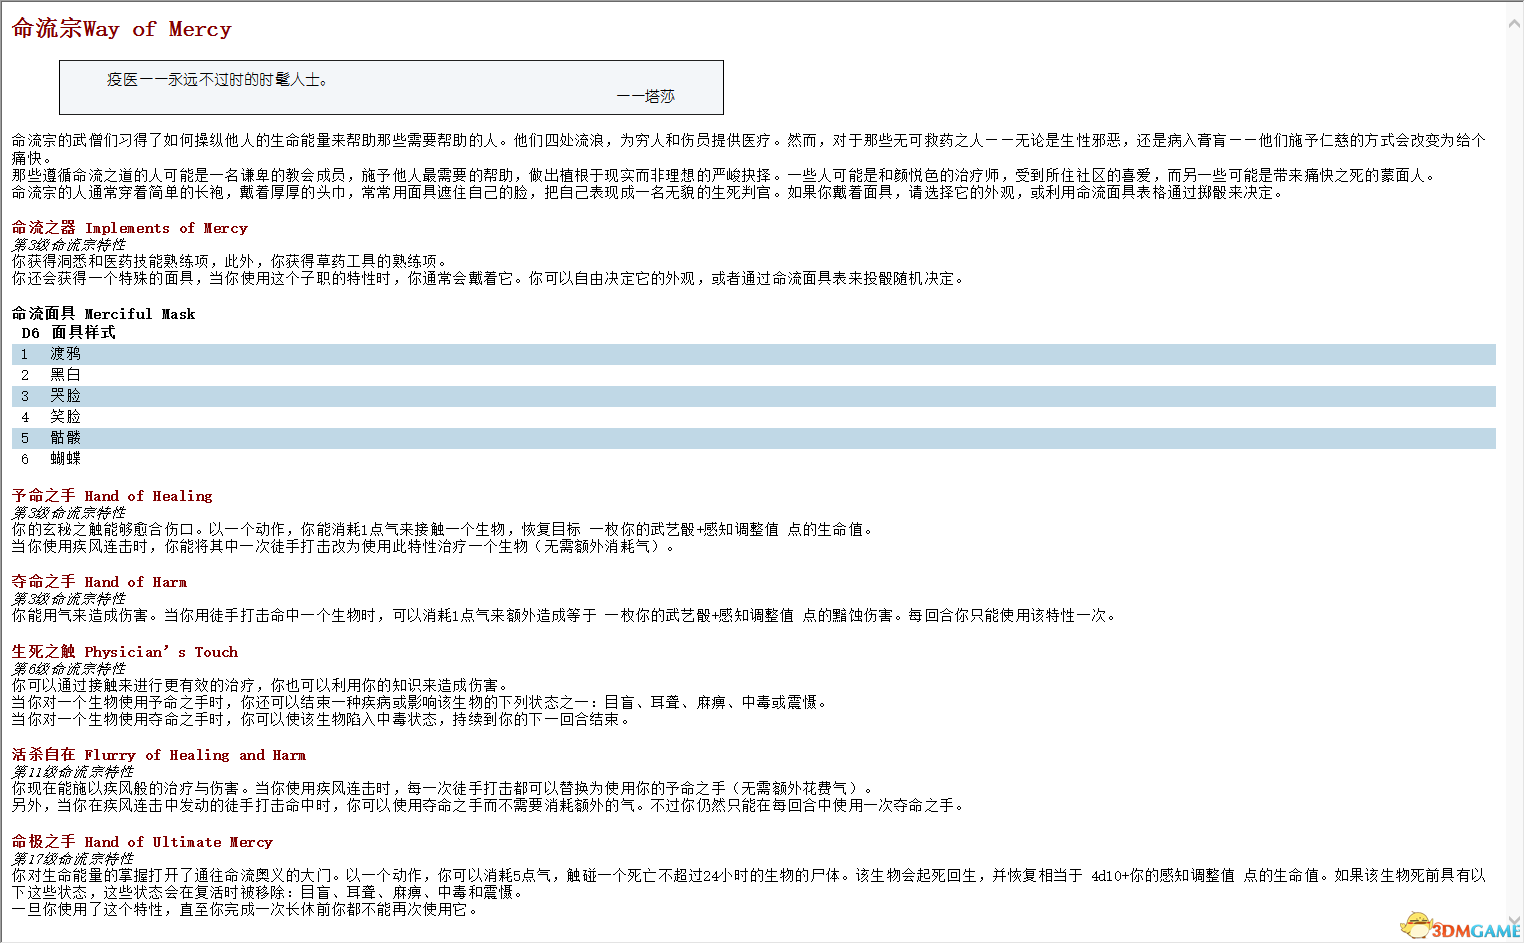Select the table row "哭脸"
Image resolution: width=1525 pixels, height=944 pixels.
(x=754, y=396)
